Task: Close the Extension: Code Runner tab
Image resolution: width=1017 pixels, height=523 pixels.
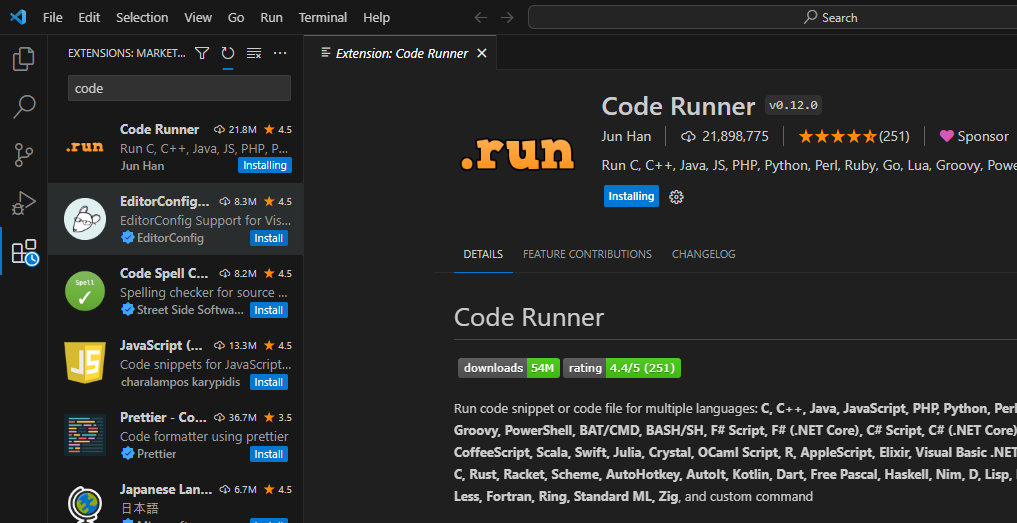Action: [x=482, y=53]
